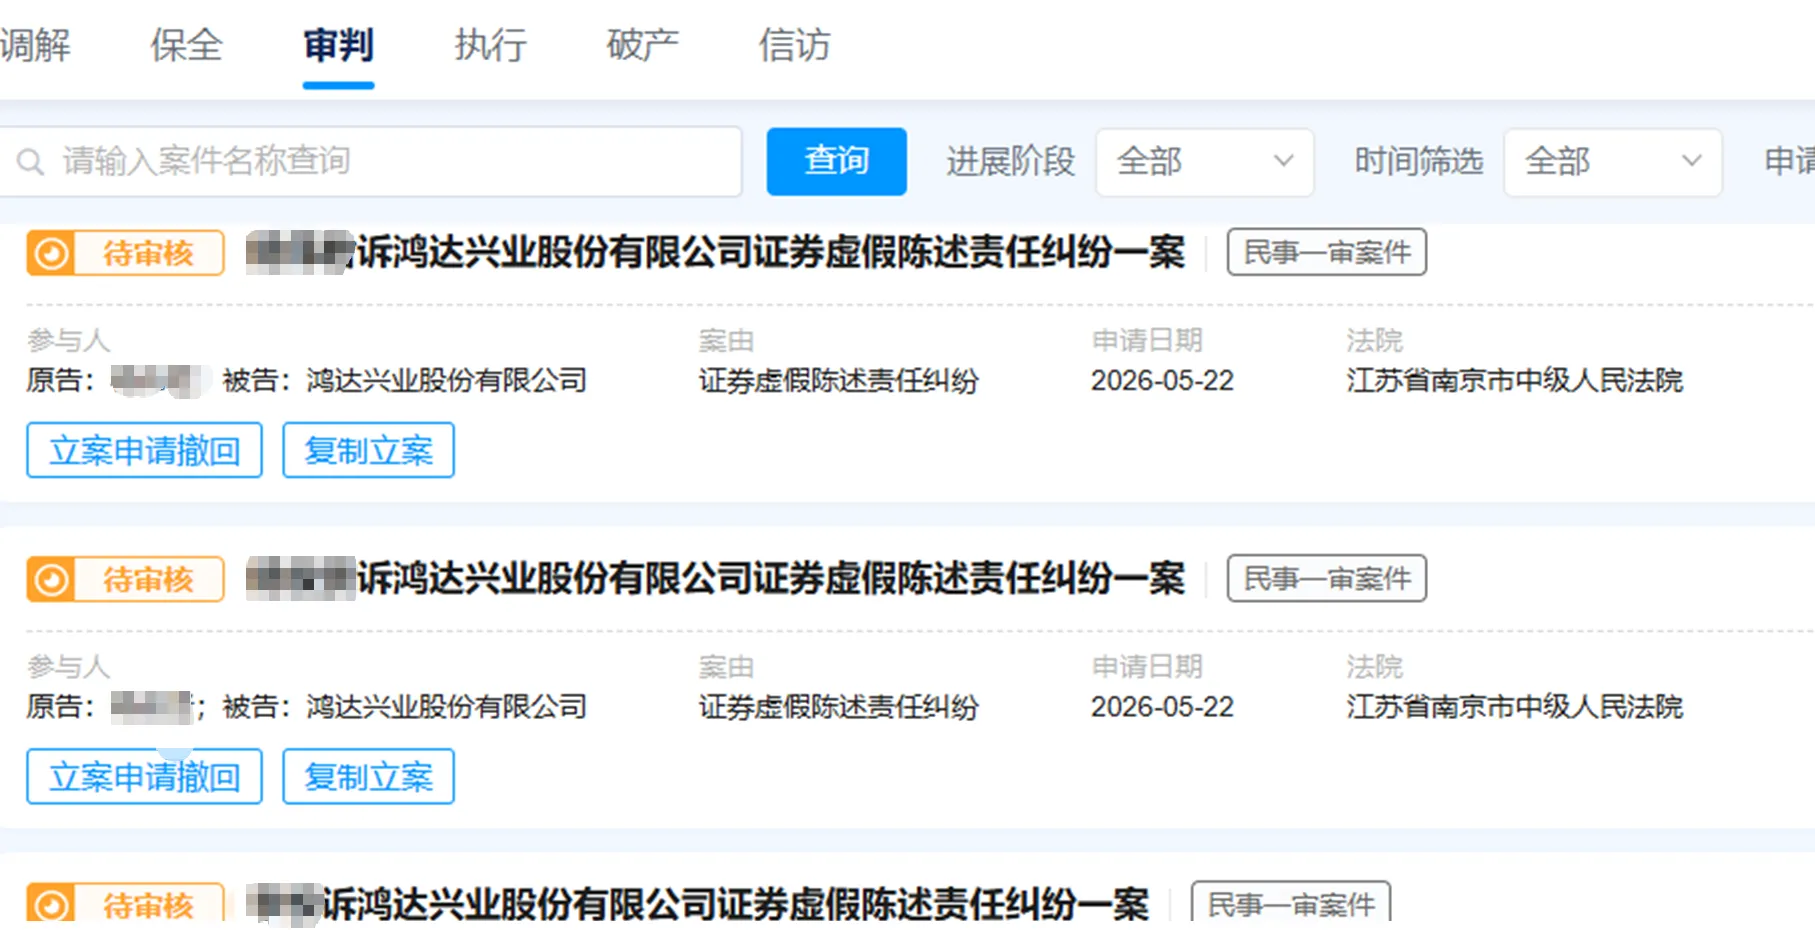Click the third case's 待审核 clock icon
This screenshot has height=930, width=1815.
tap(51, 904)
